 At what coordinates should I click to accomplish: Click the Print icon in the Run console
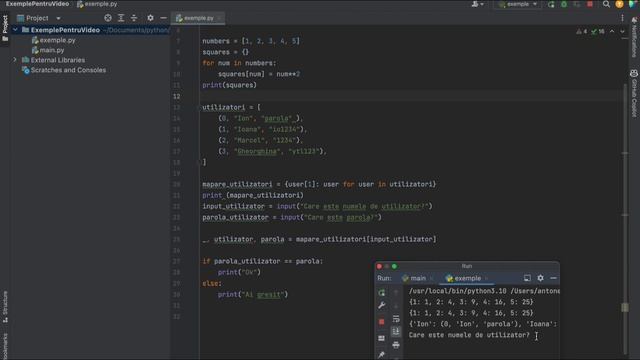coord(396,345)
